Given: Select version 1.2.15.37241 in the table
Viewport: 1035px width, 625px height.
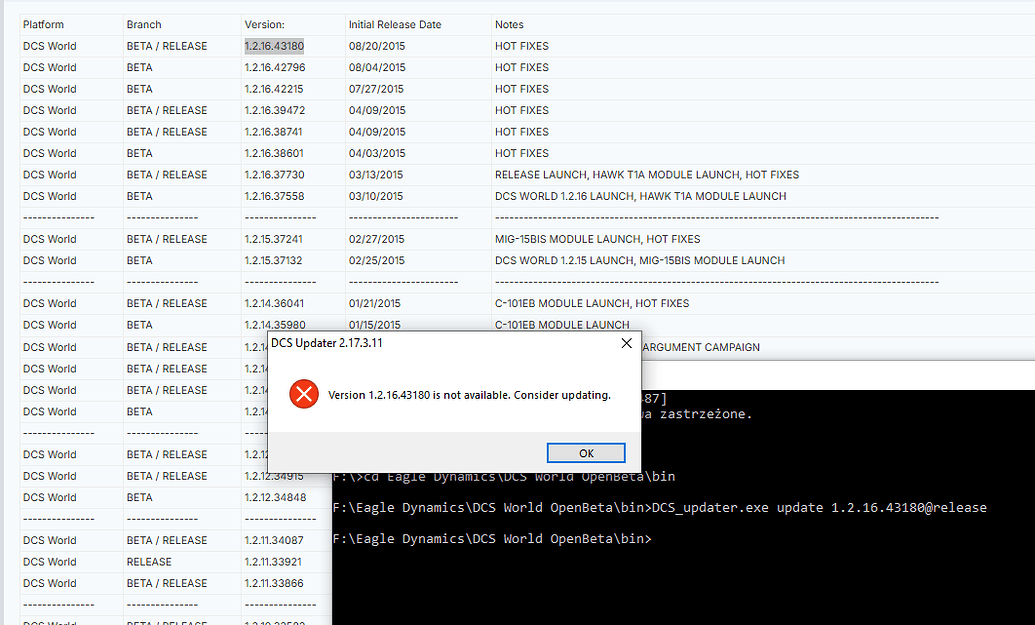Looking at the screenshot, I should point(275,239).
